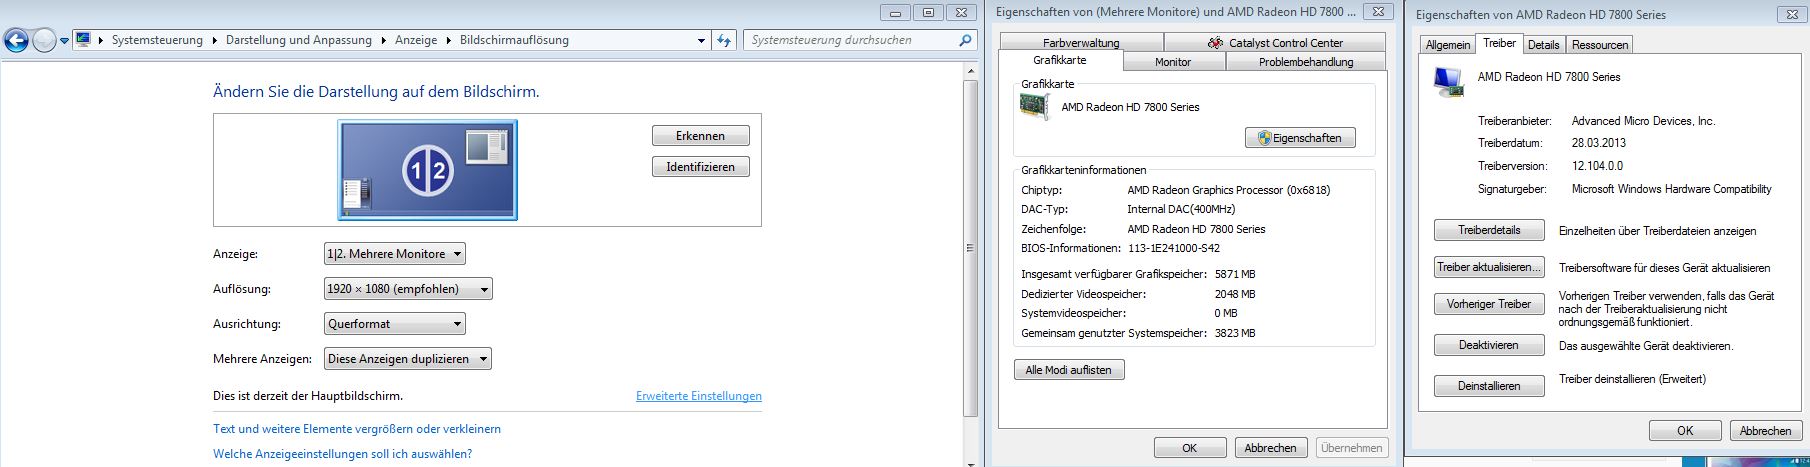Click the Catalyst Control Center tab icon
Image resolution: width=1810 pixels, height=467 pixels.
tap(1215, 43)
